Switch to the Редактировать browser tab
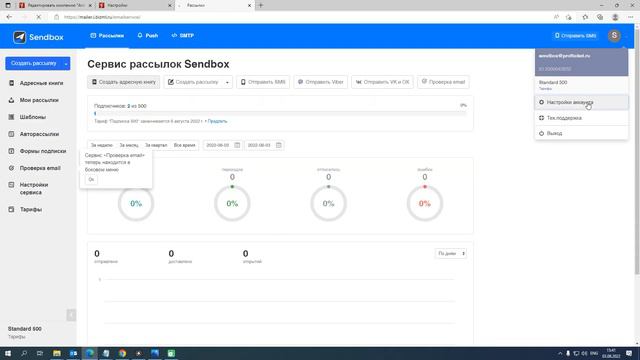 pyautogui.click(x=56, y=5)
